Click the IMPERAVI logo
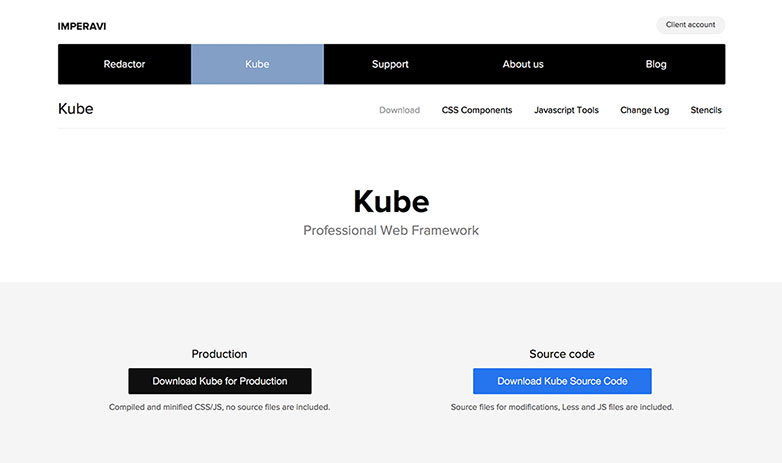Image resolution: width=782 pixels, height=463 pixels. coord(82,26)
